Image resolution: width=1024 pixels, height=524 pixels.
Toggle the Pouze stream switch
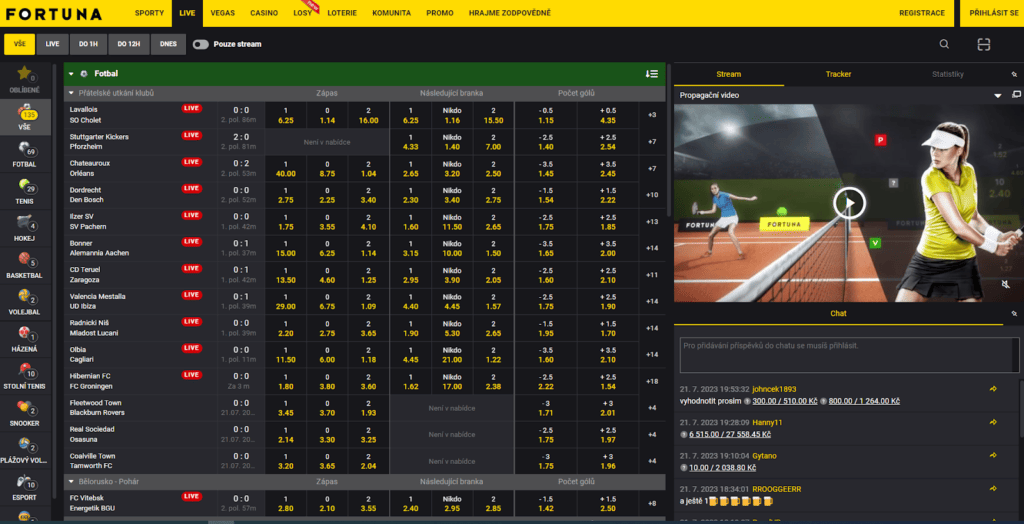tap(200, 44)
